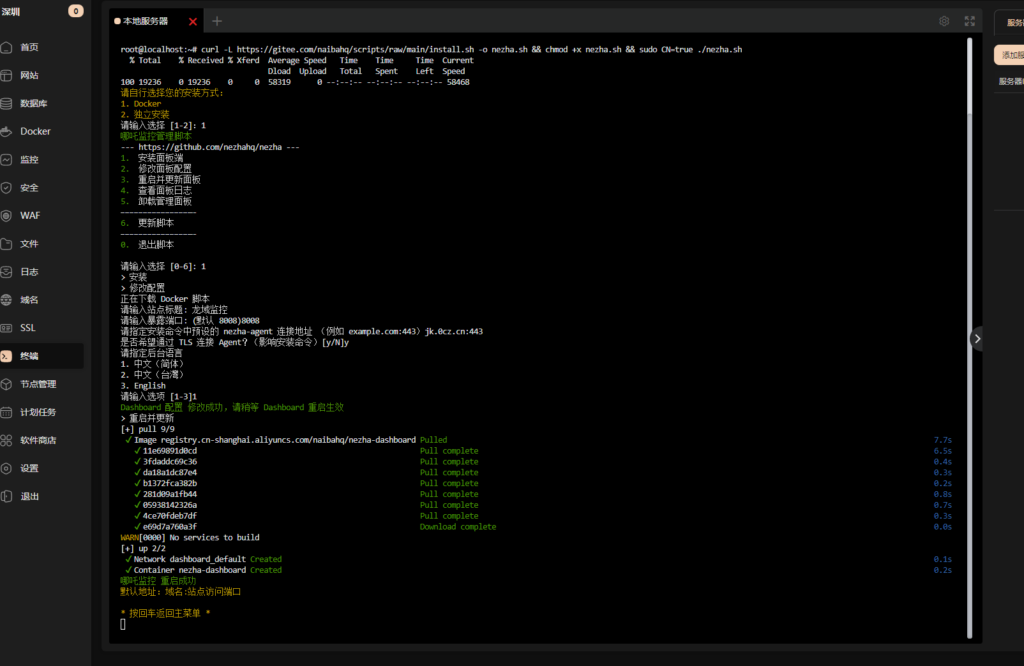The width and height of the screenshot is (1024, 666).
Task: Click the 监控 monitor chart icon
Action: coord(7,159)
